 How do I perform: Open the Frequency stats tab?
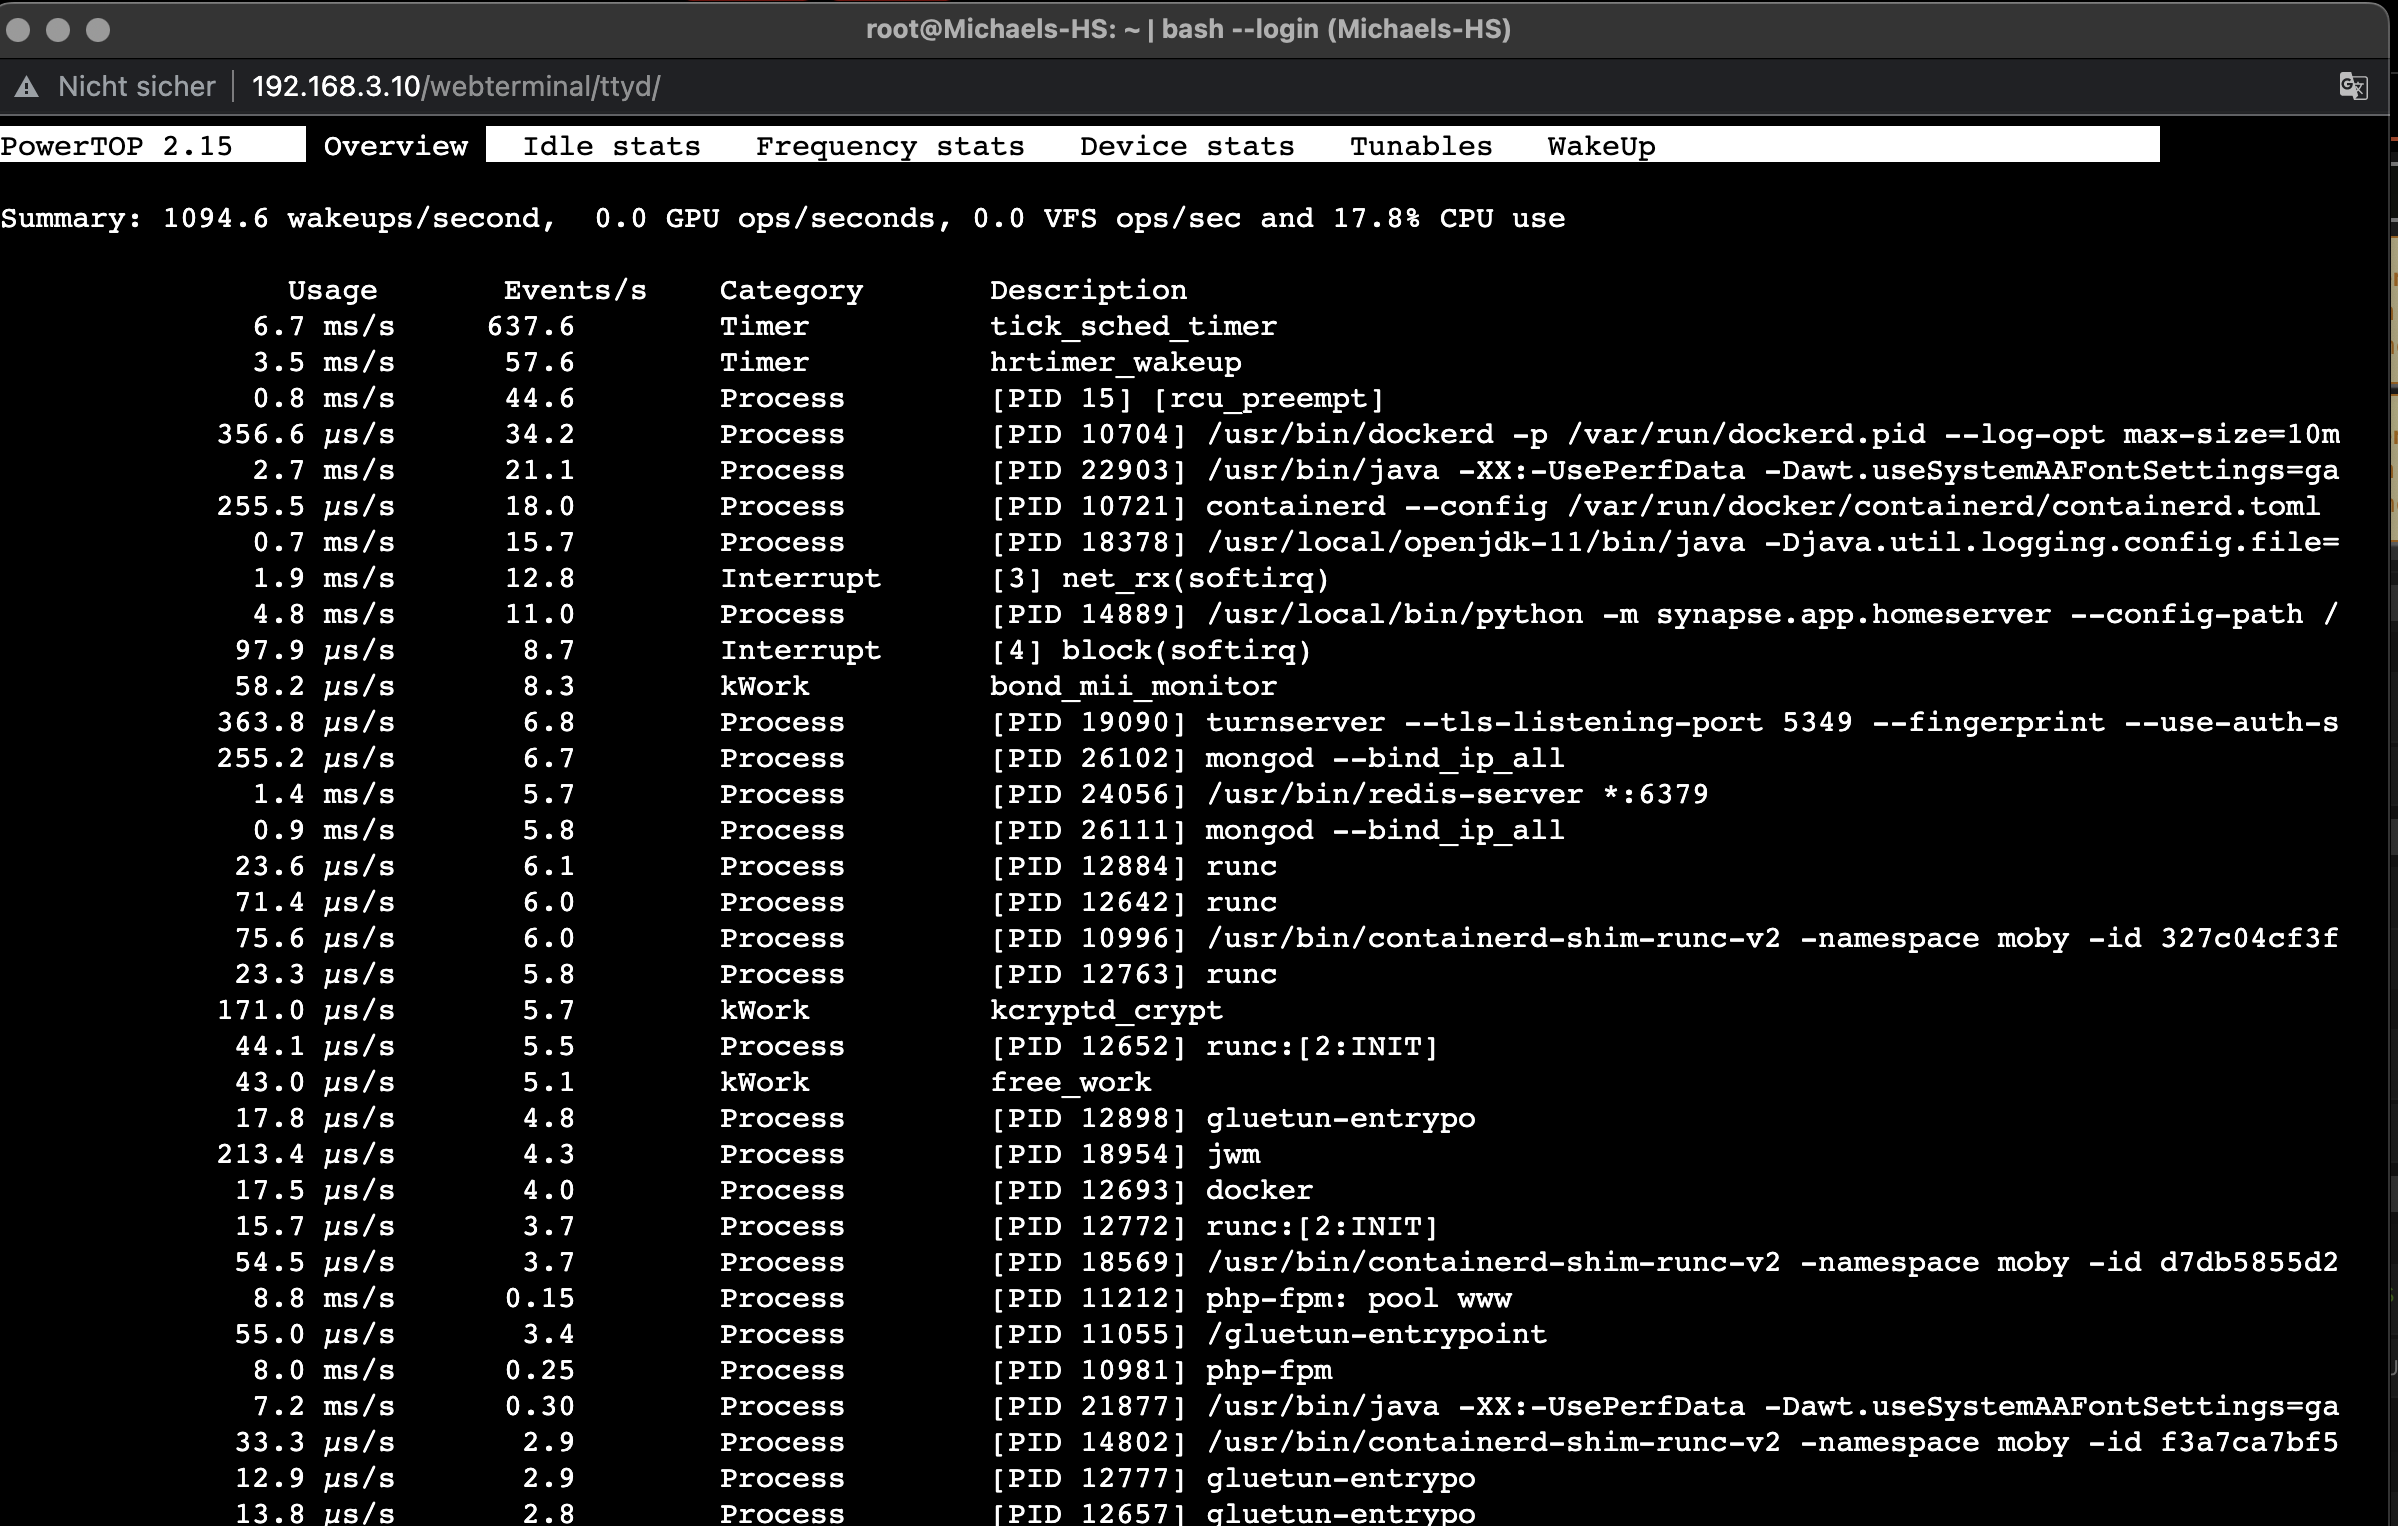[x=889, y=146]
